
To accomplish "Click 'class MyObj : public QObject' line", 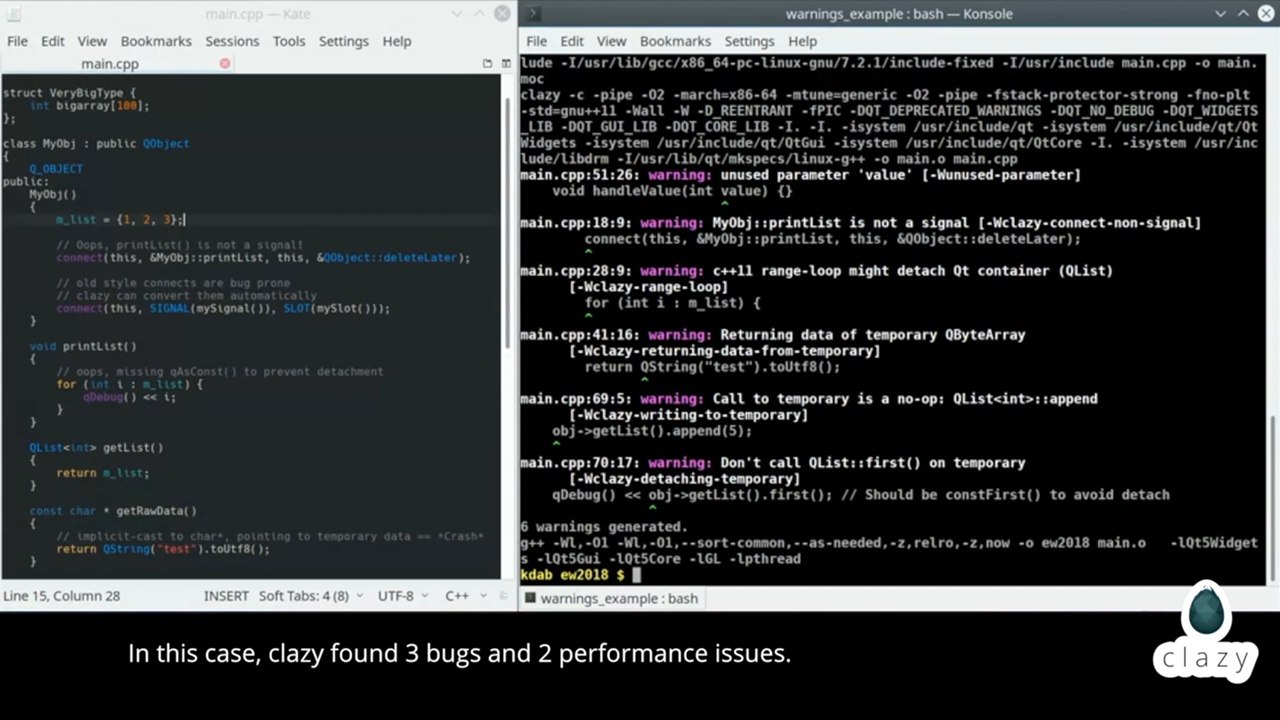I will (96, 143).
